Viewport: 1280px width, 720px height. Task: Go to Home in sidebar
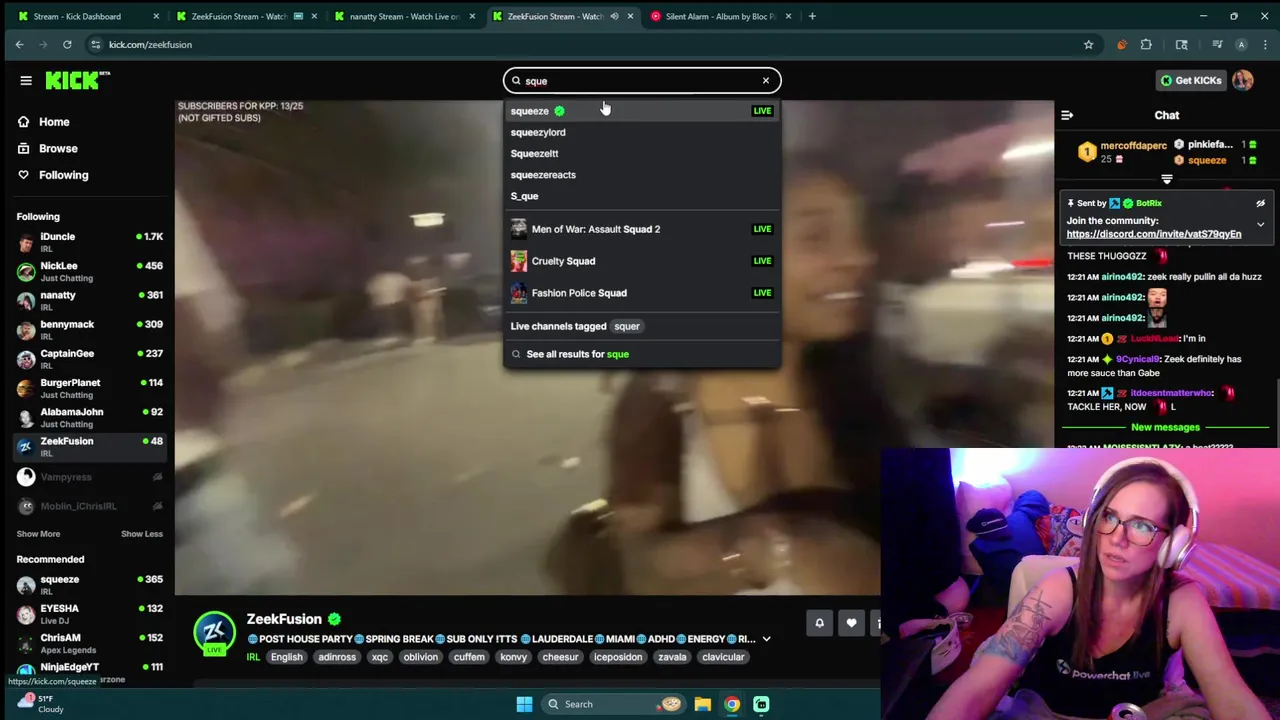[54, 122]
